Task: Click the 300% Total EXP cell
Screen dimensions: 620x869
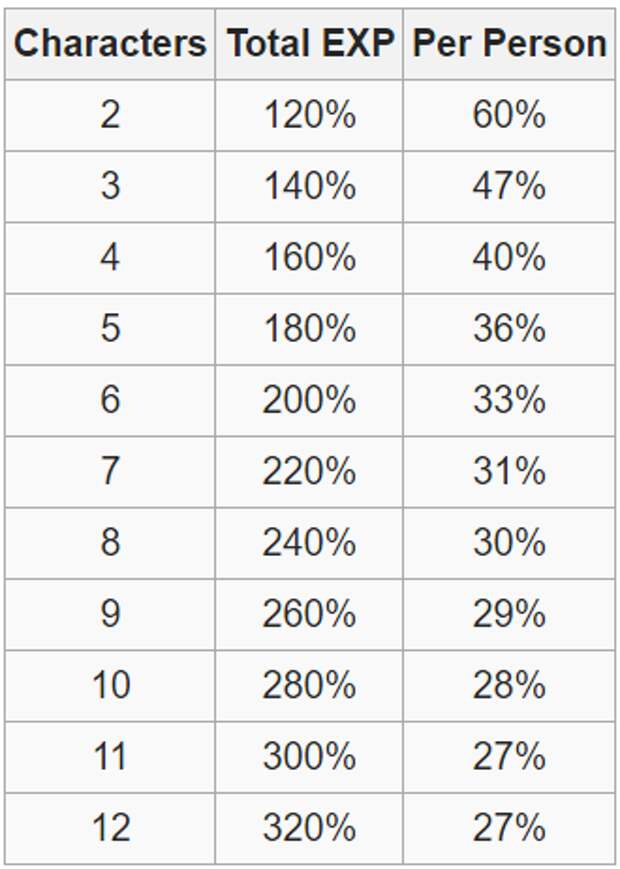Action: click(x=309, y=756)
